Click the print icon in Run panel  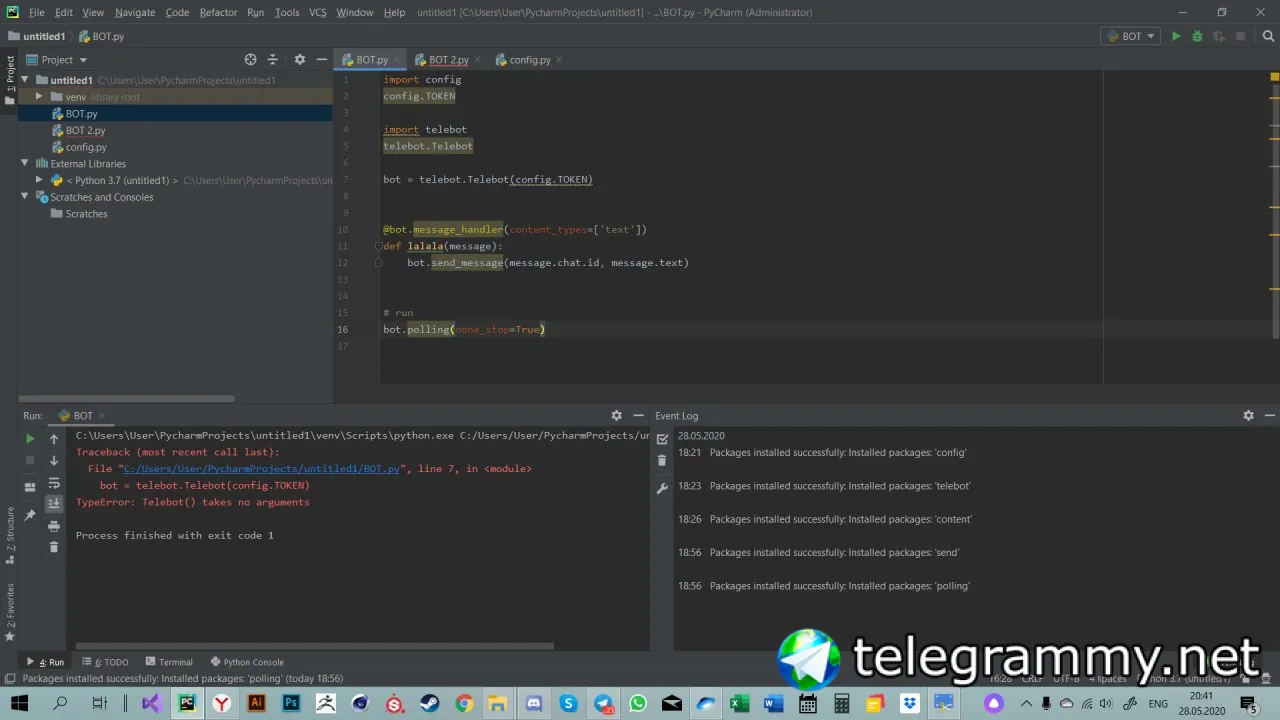click(x=54, y=526)
